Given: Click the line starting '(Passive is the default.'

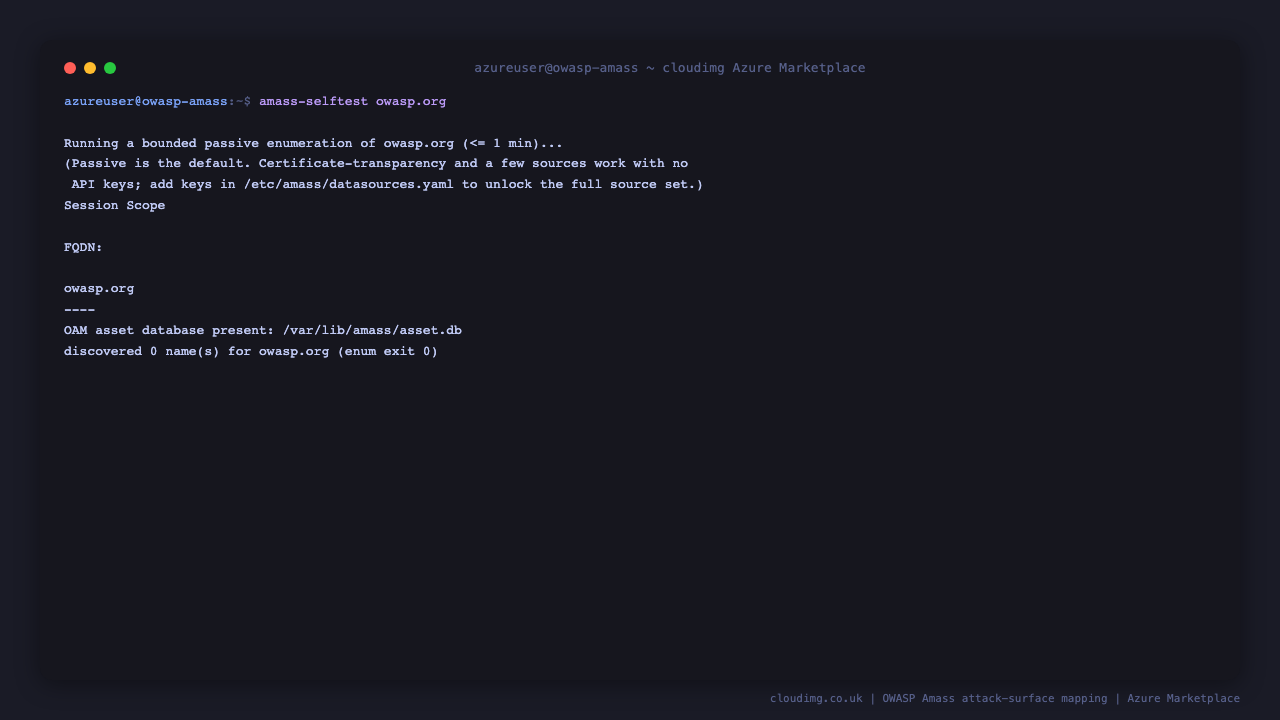Looking at the screenshot, I should click(376, 164).
